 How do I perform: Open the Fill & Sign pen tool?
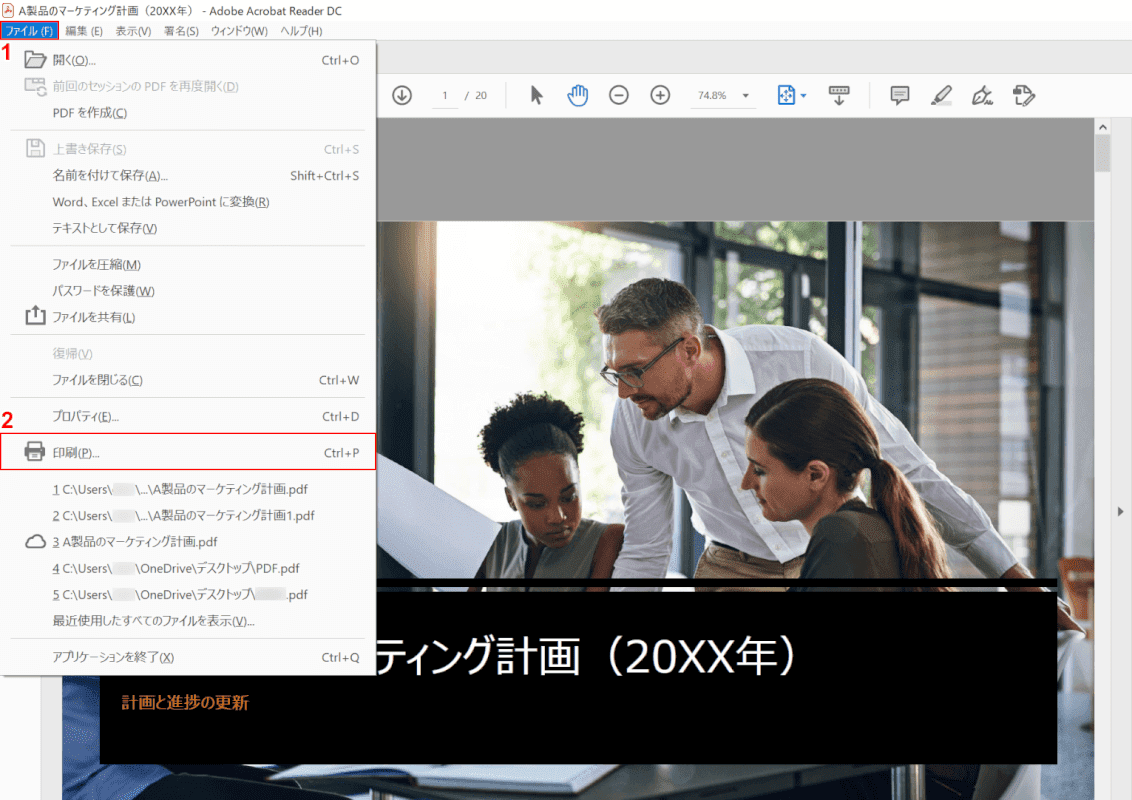tap(982, 95)
